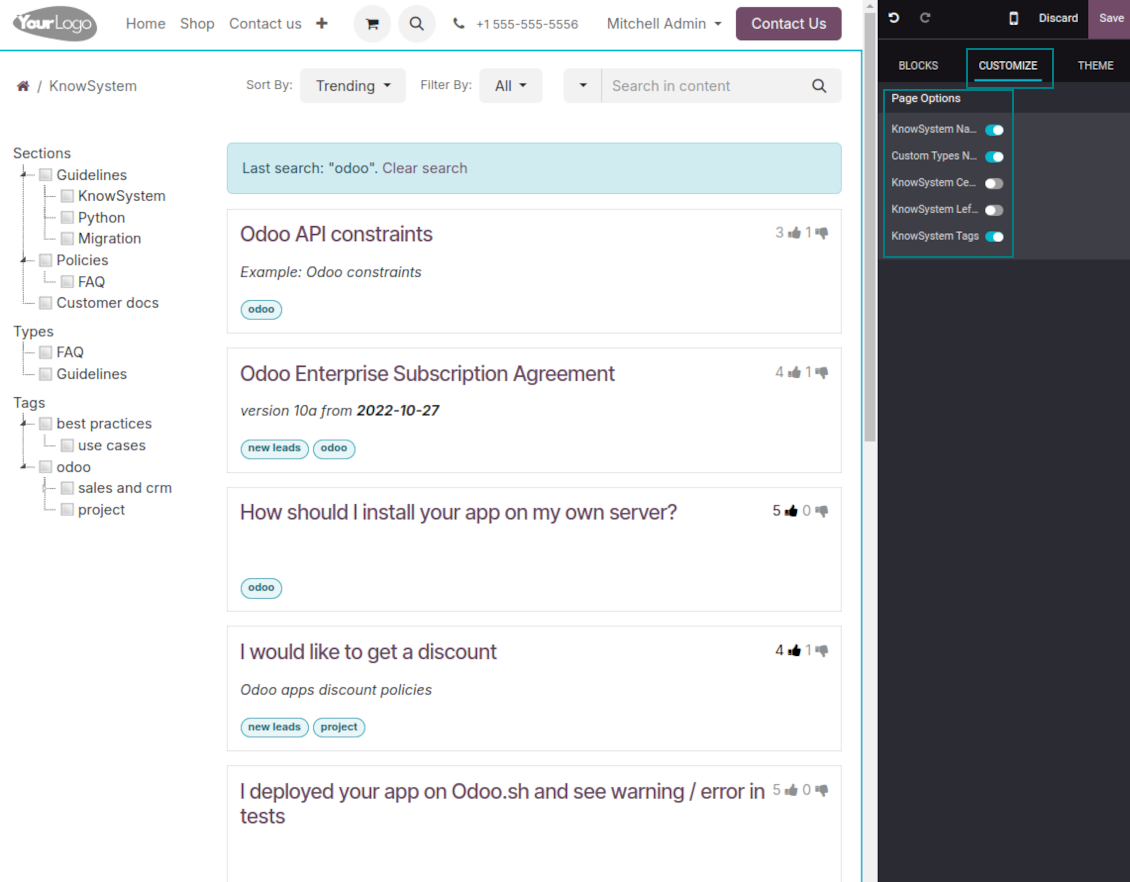Enable the KnowSystem Ce... toggle
Image resolution: width=1130 pixels, height=882 pixels.
click(994, 184)
